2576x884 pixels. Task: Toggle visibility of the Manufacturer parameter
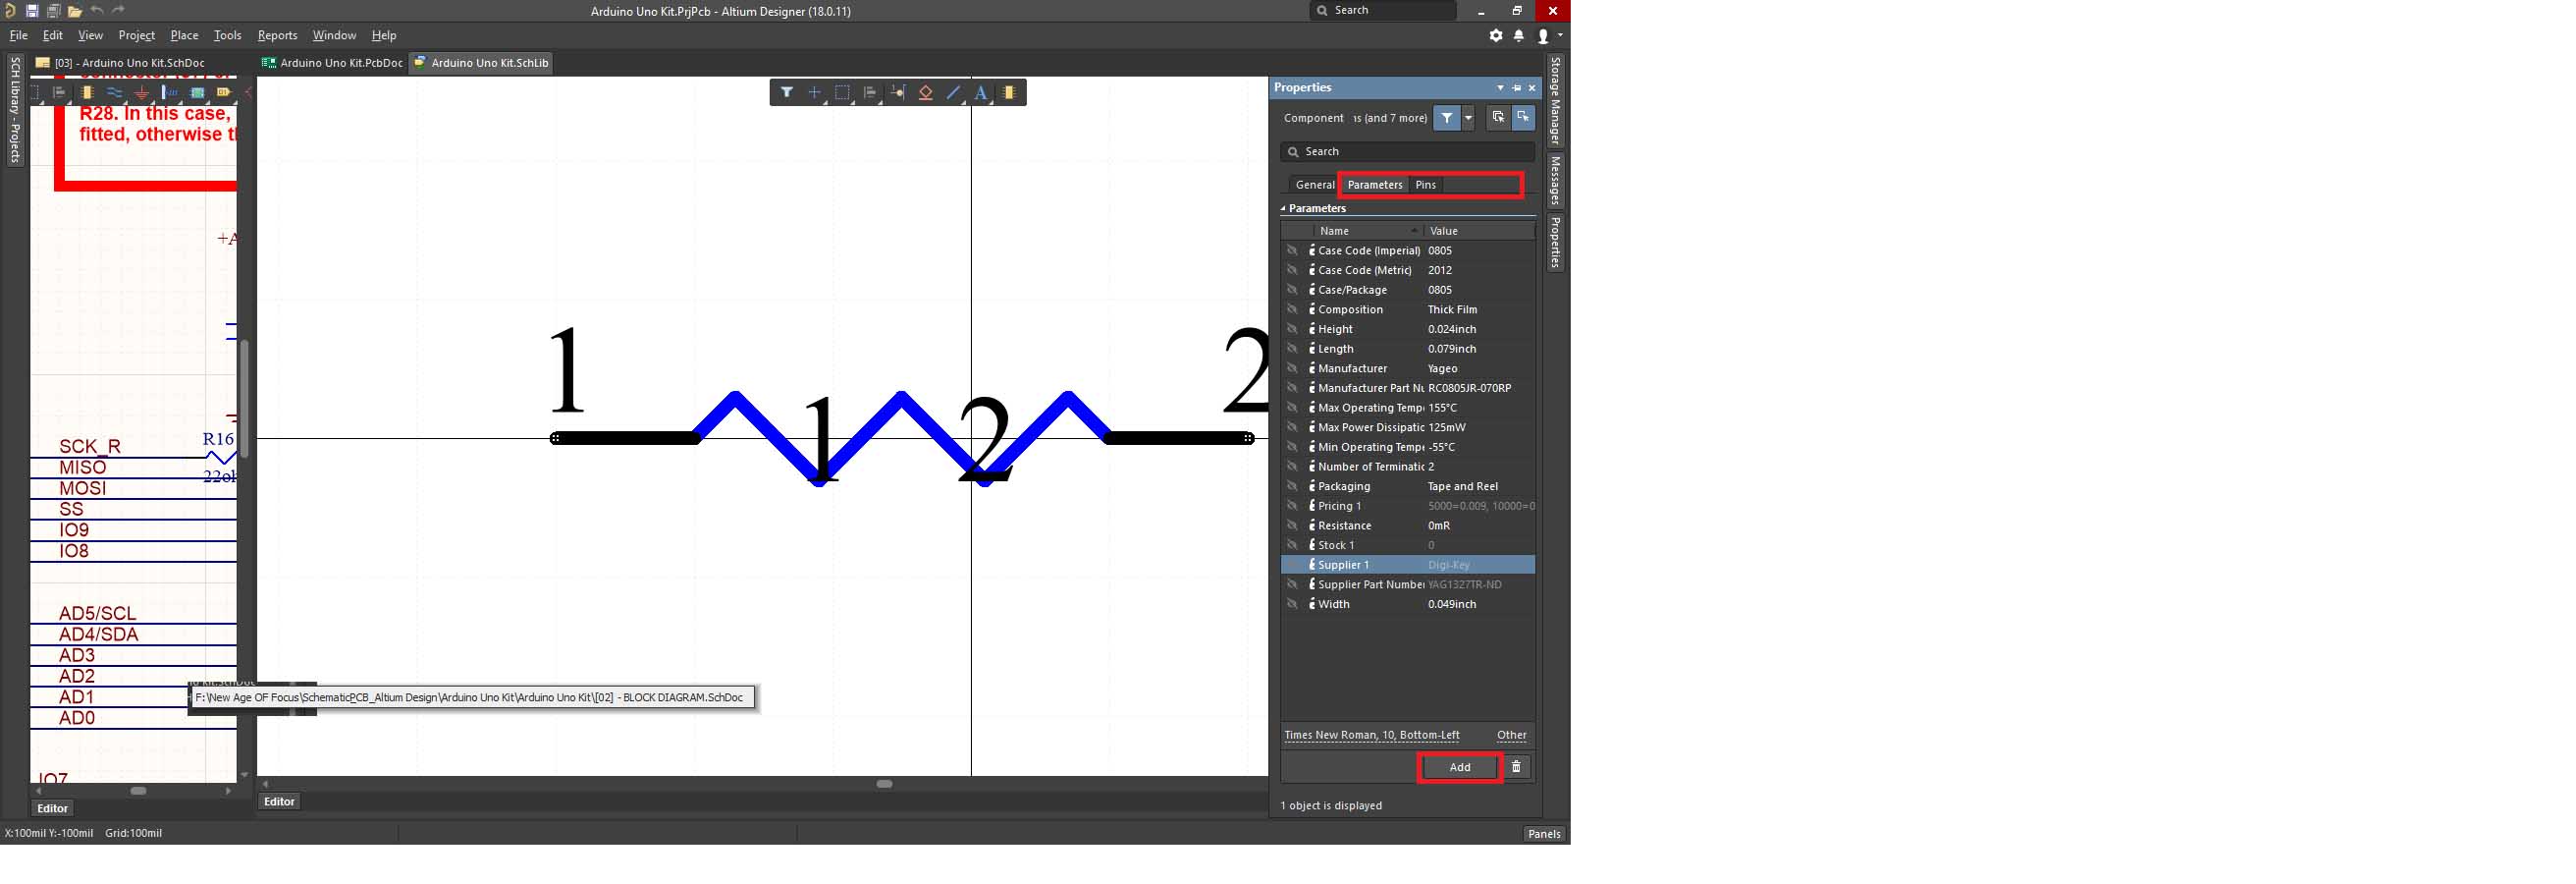(x=1292, y=369)
